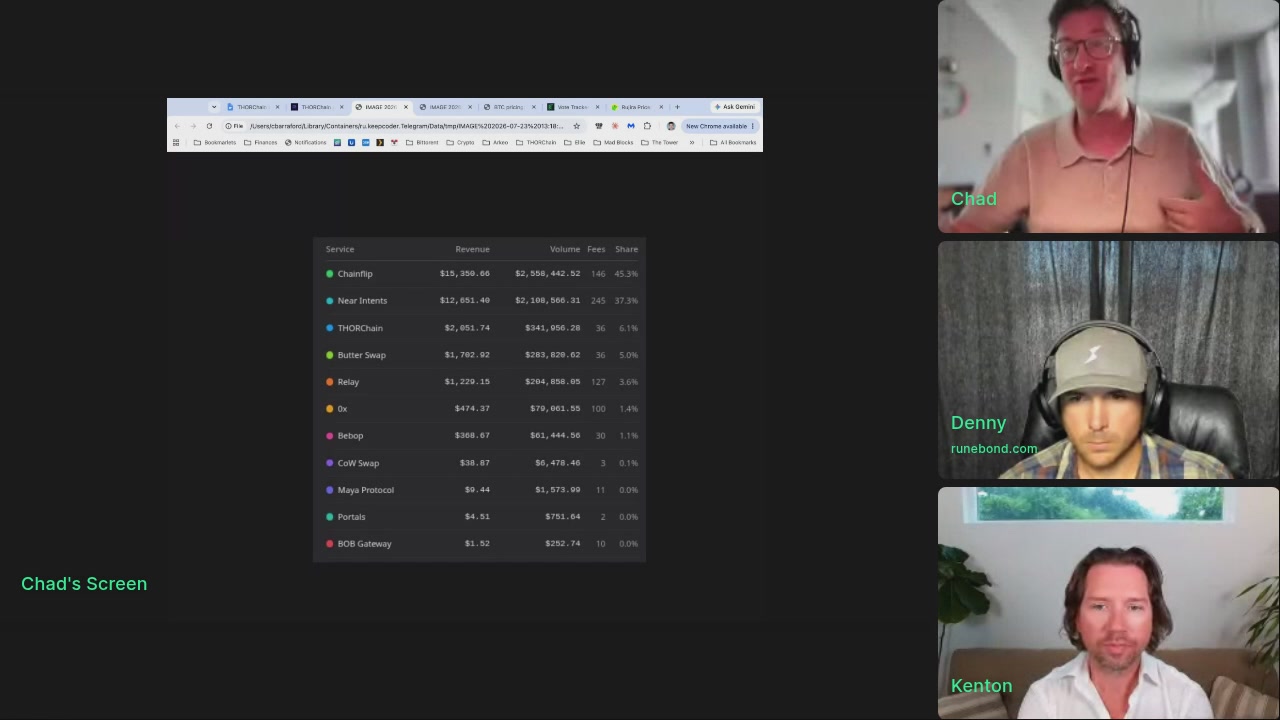Bookmark this page with the star icon
The width and height of the screenshot is (1280, 720).
click(x=576, y=126)
